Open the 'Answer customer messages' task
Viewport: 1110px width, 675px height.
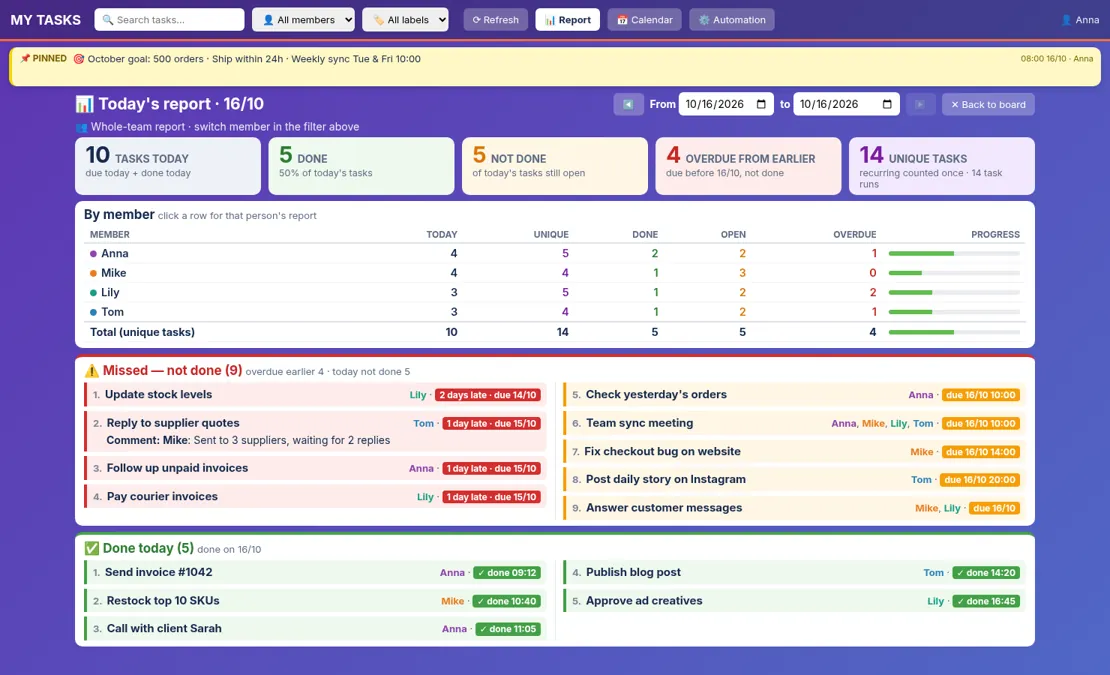[x=794, y=508]
